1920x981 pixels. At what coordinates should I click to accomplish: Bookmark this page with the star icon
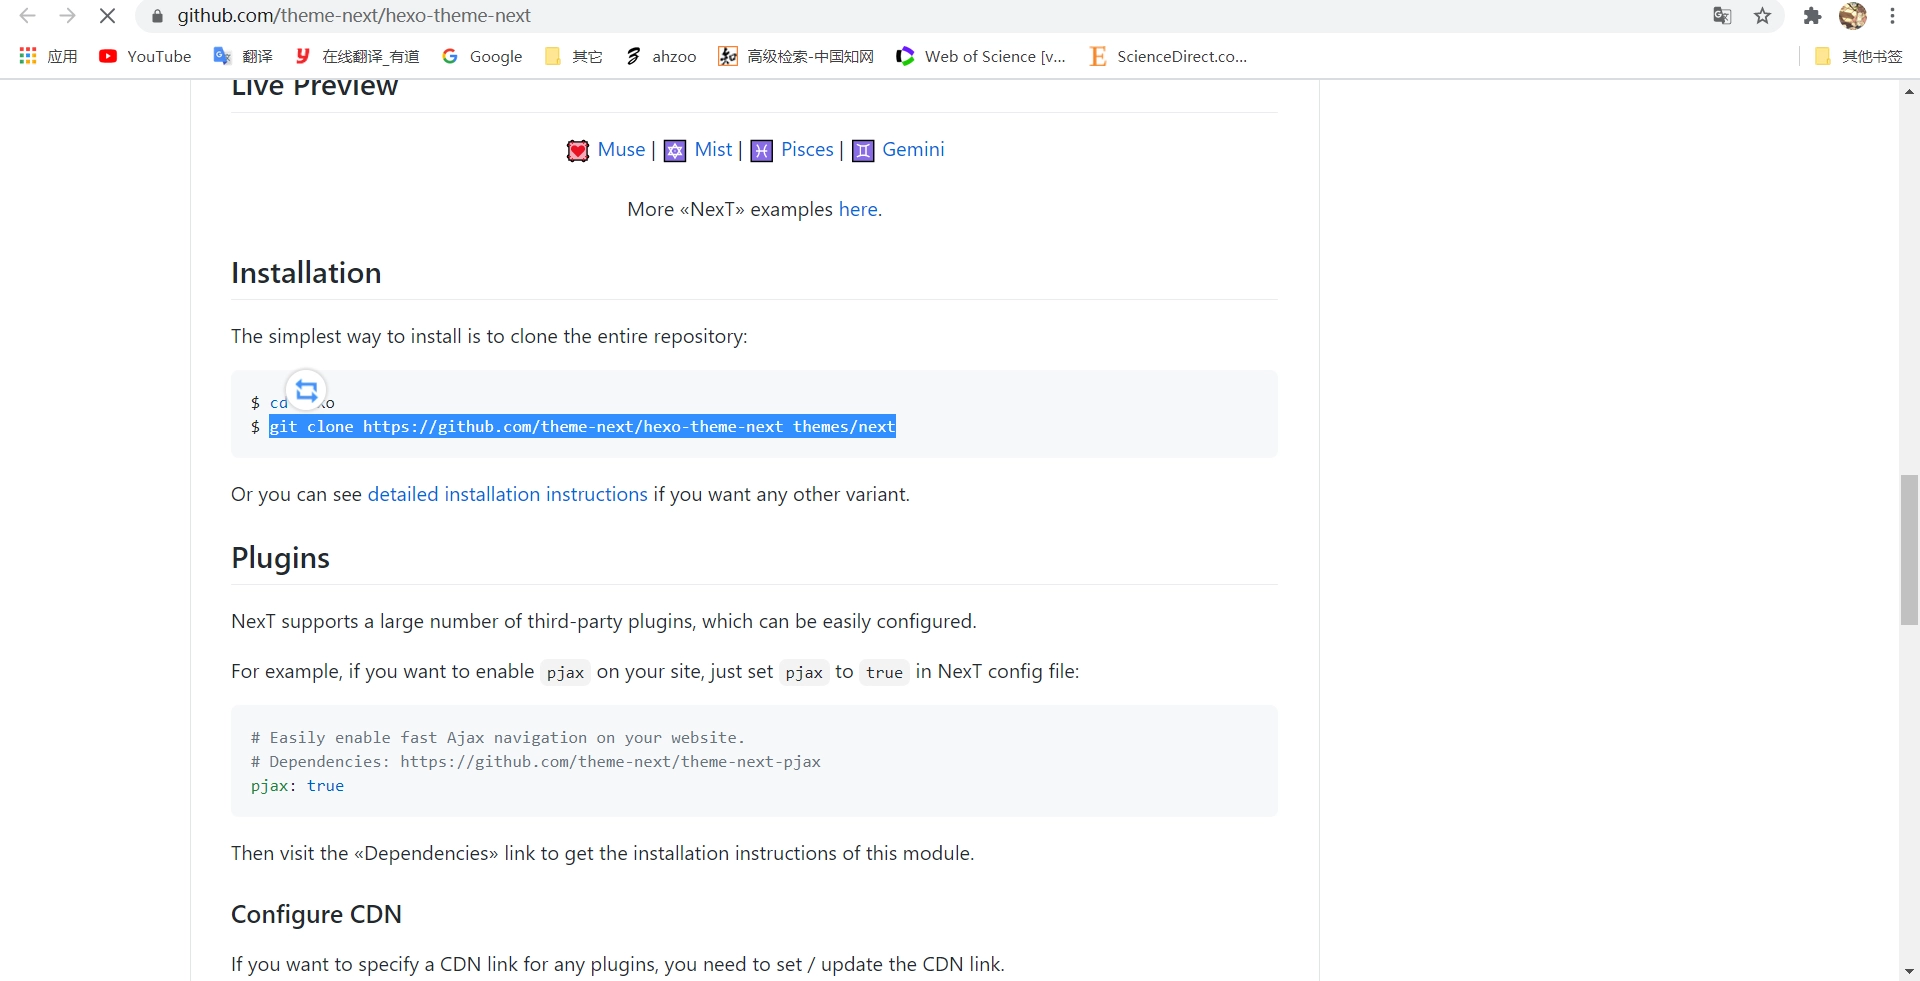[1763, 16]
